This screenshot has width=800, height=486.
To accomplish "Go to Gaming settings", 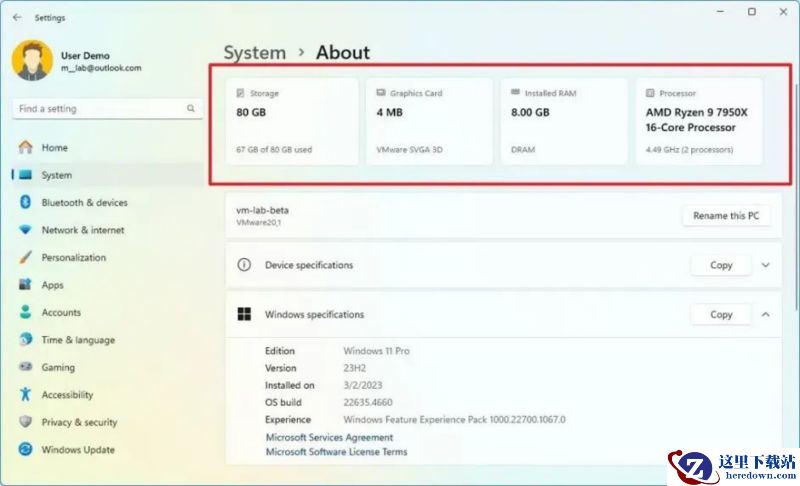I will (x=108, y=367).
